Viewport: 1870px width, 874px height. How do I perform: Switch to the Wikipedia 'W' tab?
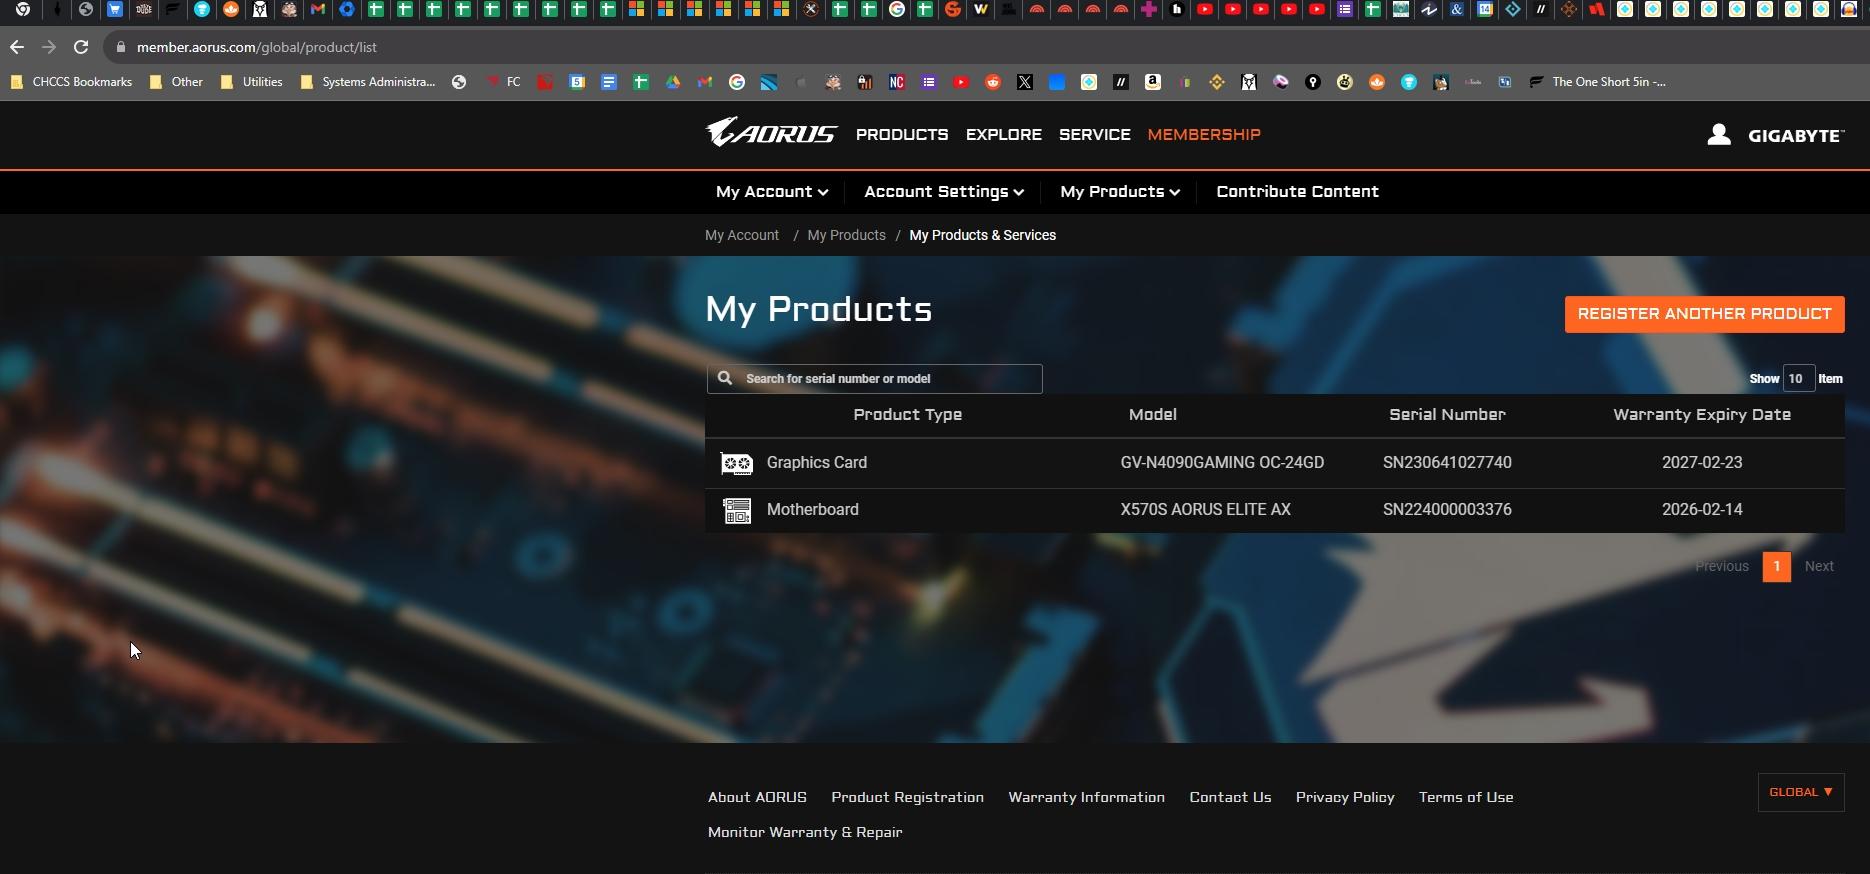[981, 10]
